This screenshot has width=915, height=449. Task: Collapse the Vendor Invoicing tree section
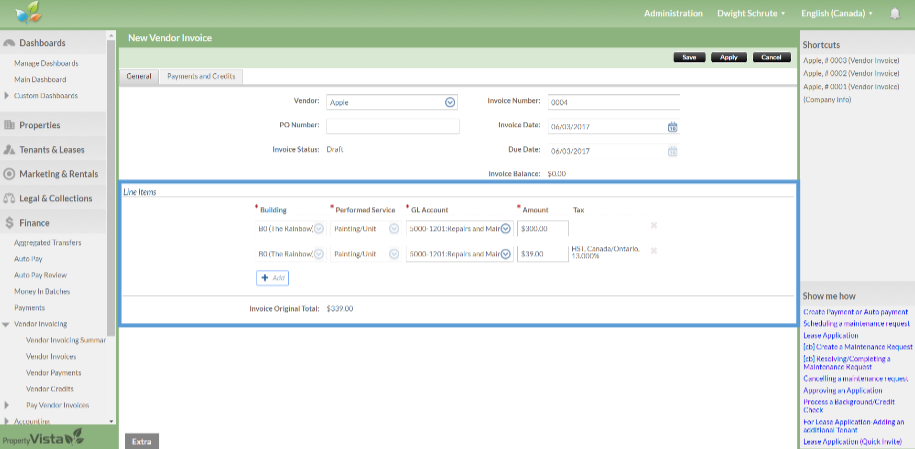[x=7, y=324]
